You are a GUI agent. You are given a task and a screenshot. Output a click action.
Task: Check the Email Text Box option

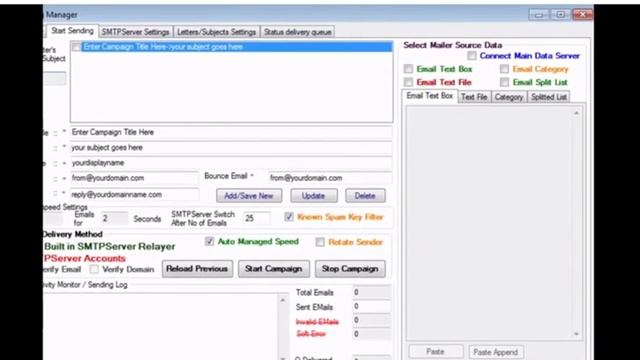coord(408,69)
